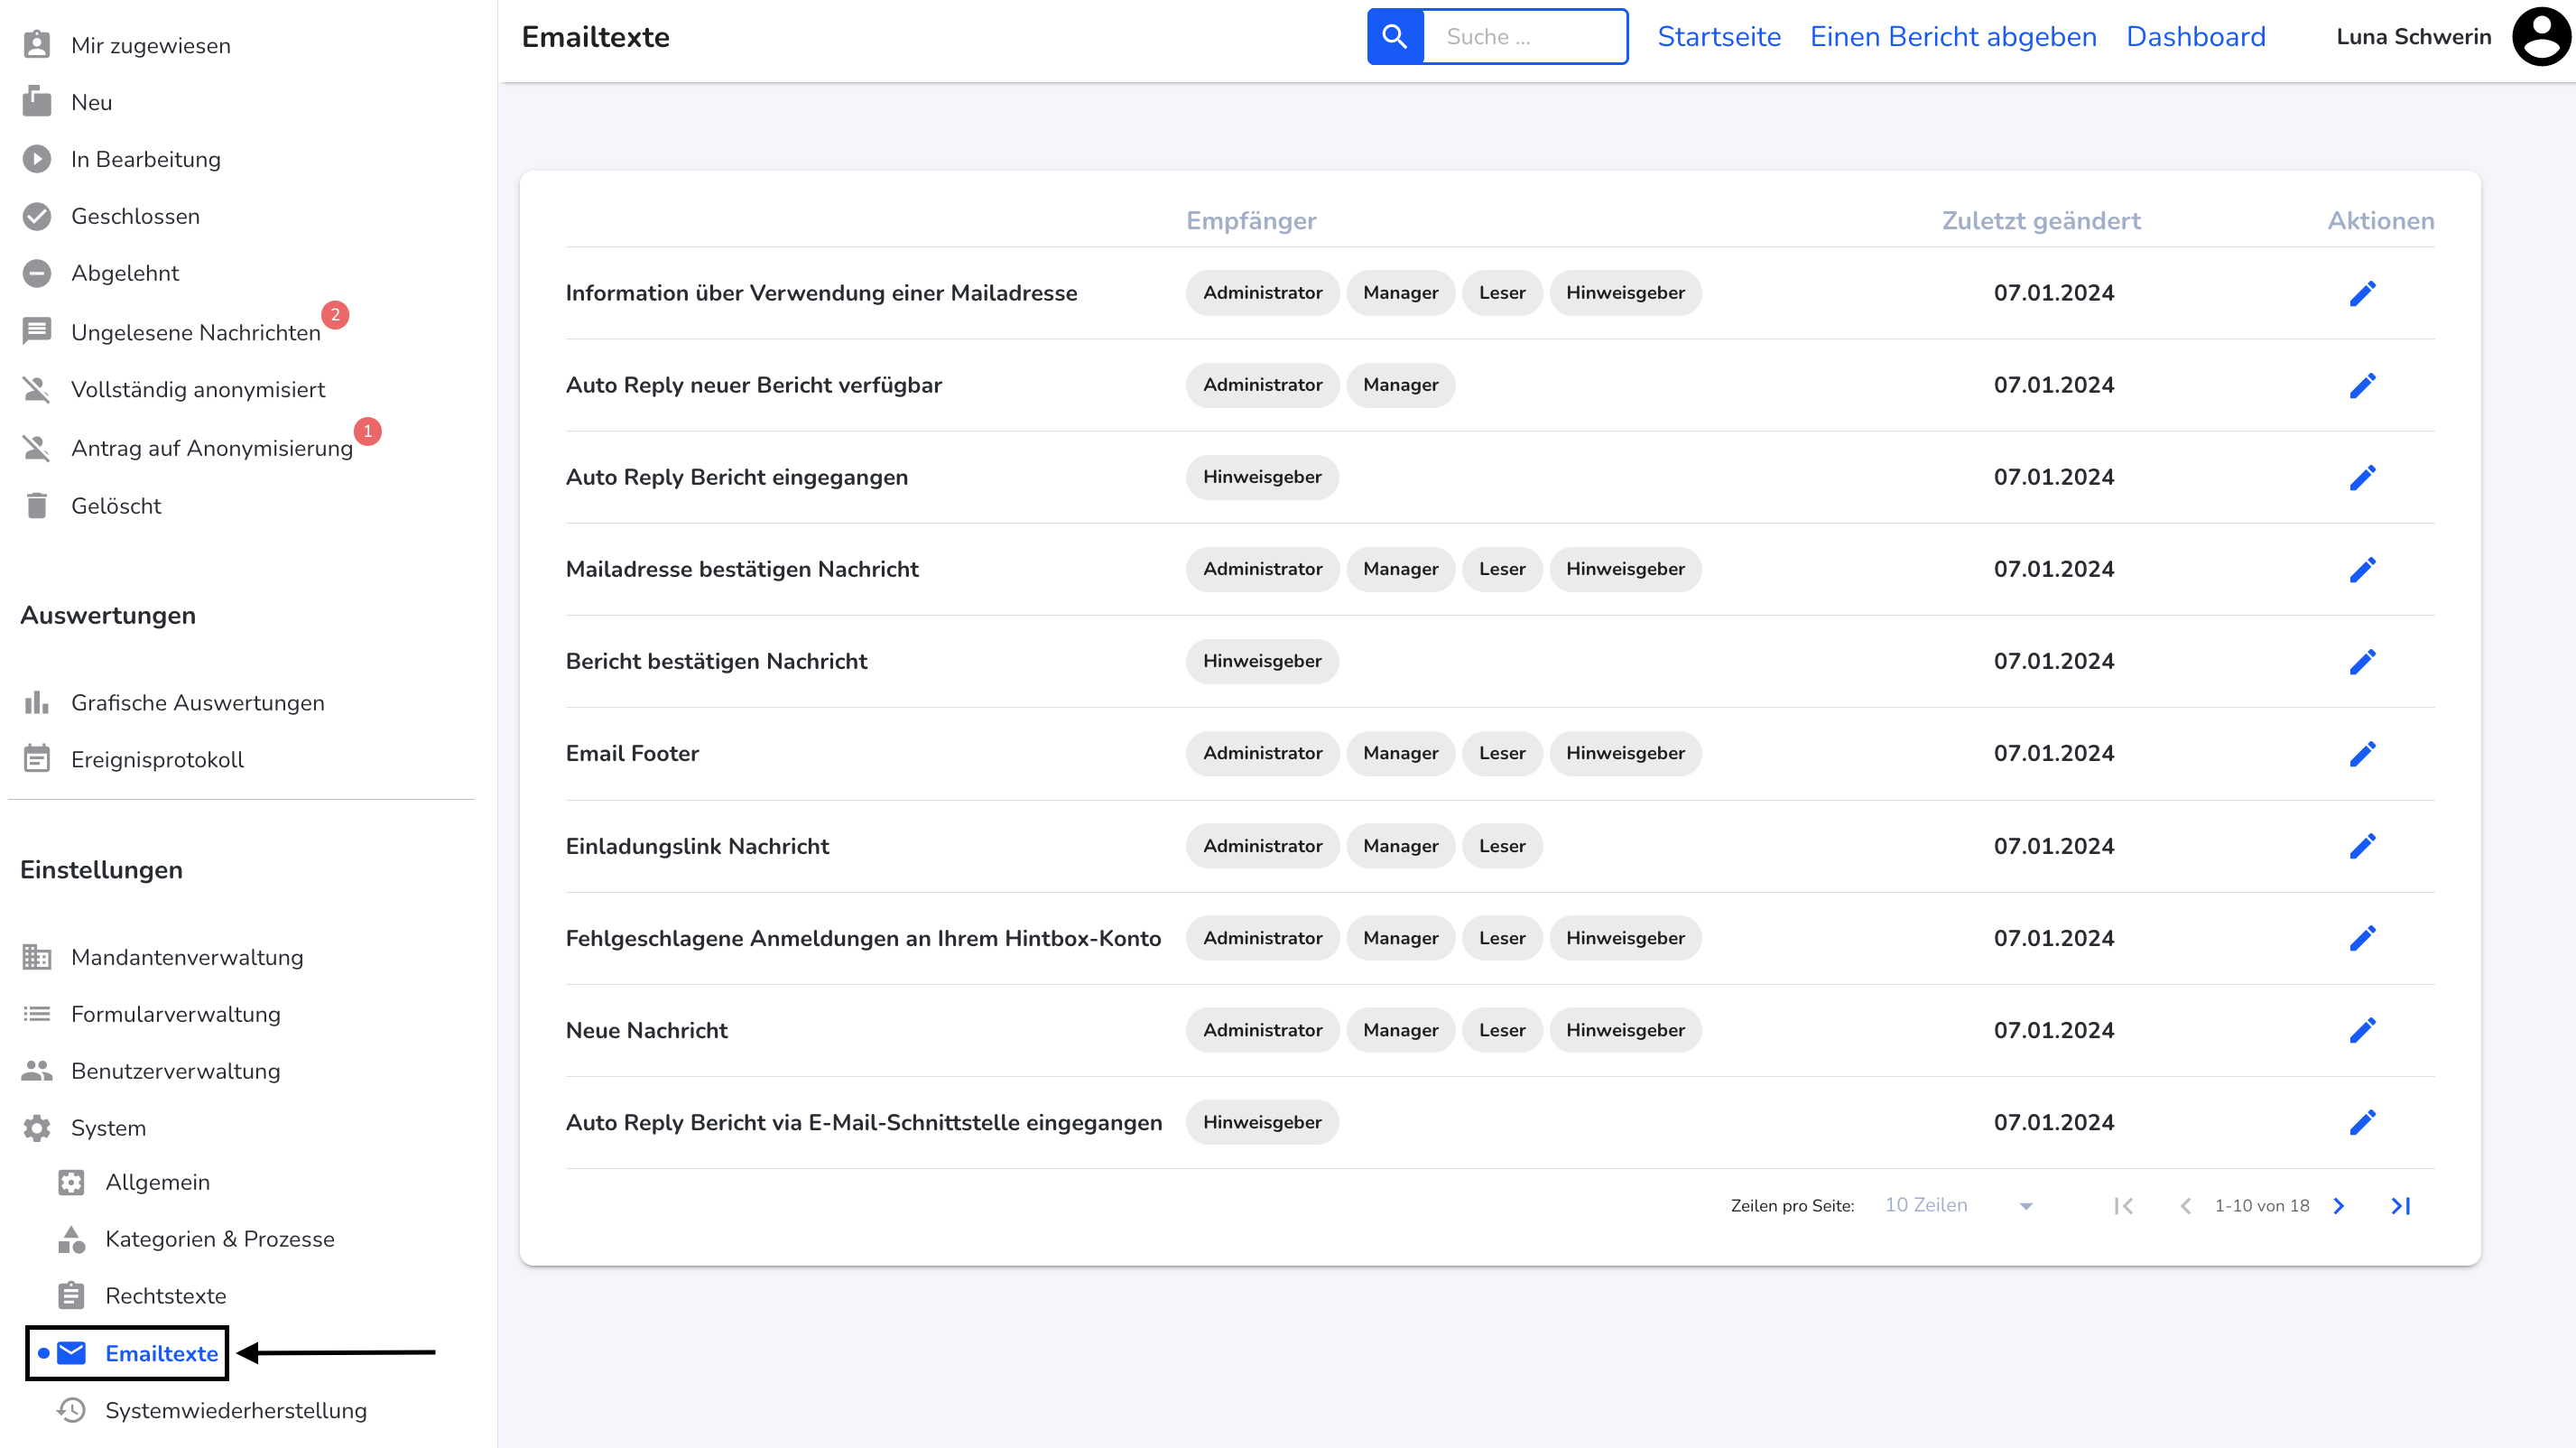Open the 'Dashboard' link

point(2196,37)
